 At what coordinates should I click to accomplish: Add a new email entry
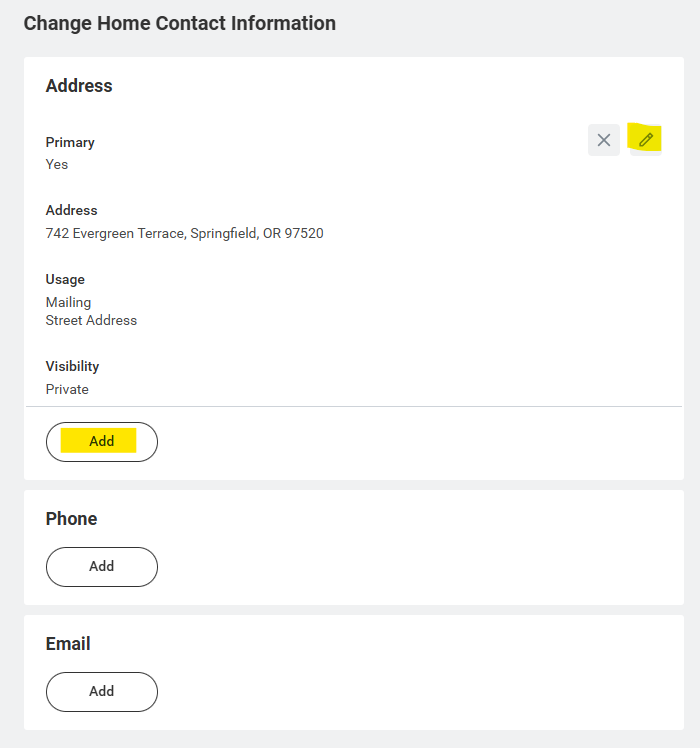[102, 691]
